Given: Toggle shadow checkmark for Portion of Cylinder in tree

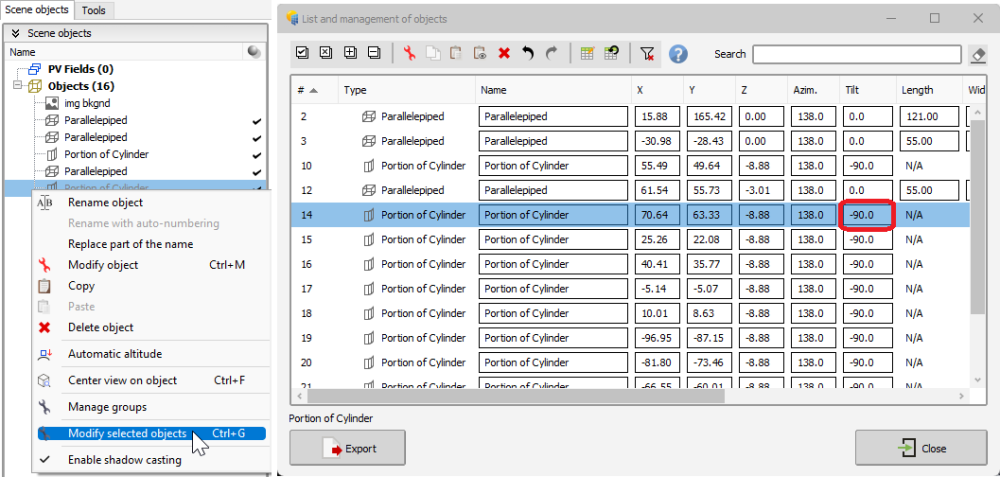Looking at the screenshot, I should 257,154.
